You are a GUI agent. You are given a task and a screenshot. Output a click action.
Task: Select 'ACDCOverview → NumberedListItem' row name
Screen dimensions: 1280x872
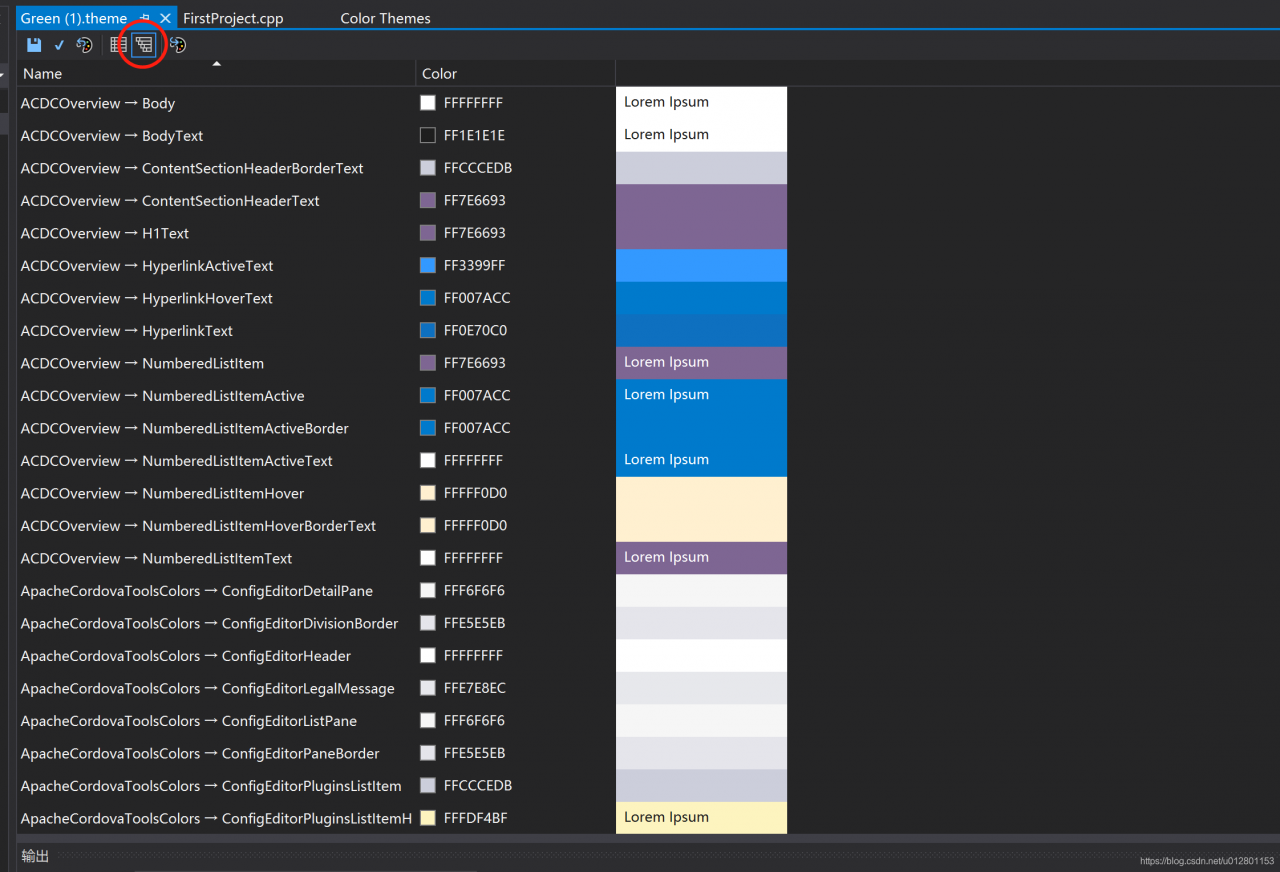[142, 363]
